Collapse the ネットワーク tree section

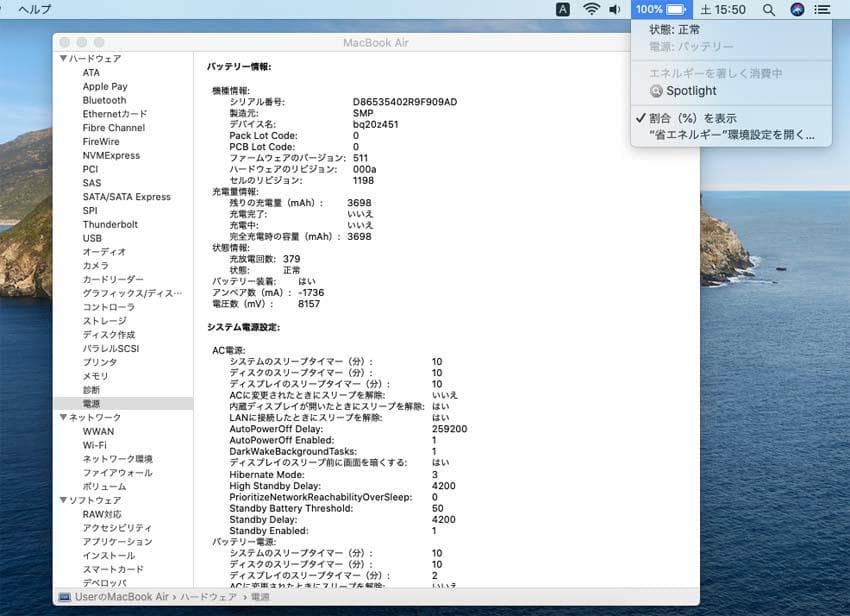63,417
